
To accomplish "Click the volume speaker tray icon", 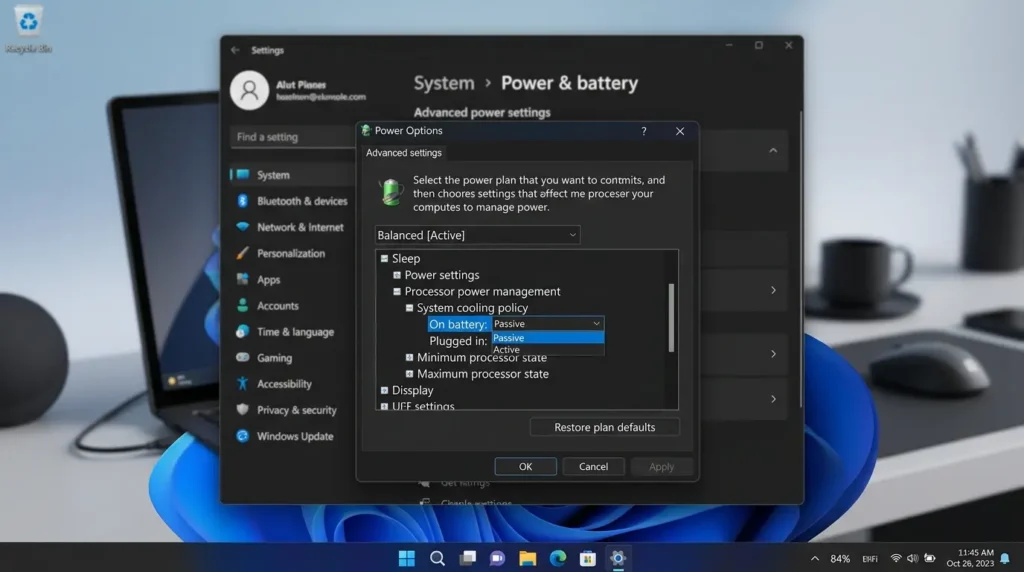I will [912, 559].
